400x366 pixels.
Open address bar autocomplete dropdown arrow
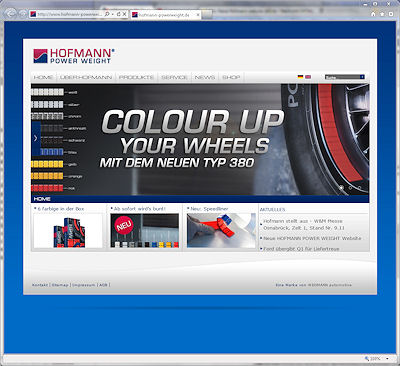[x=113, y=14]
